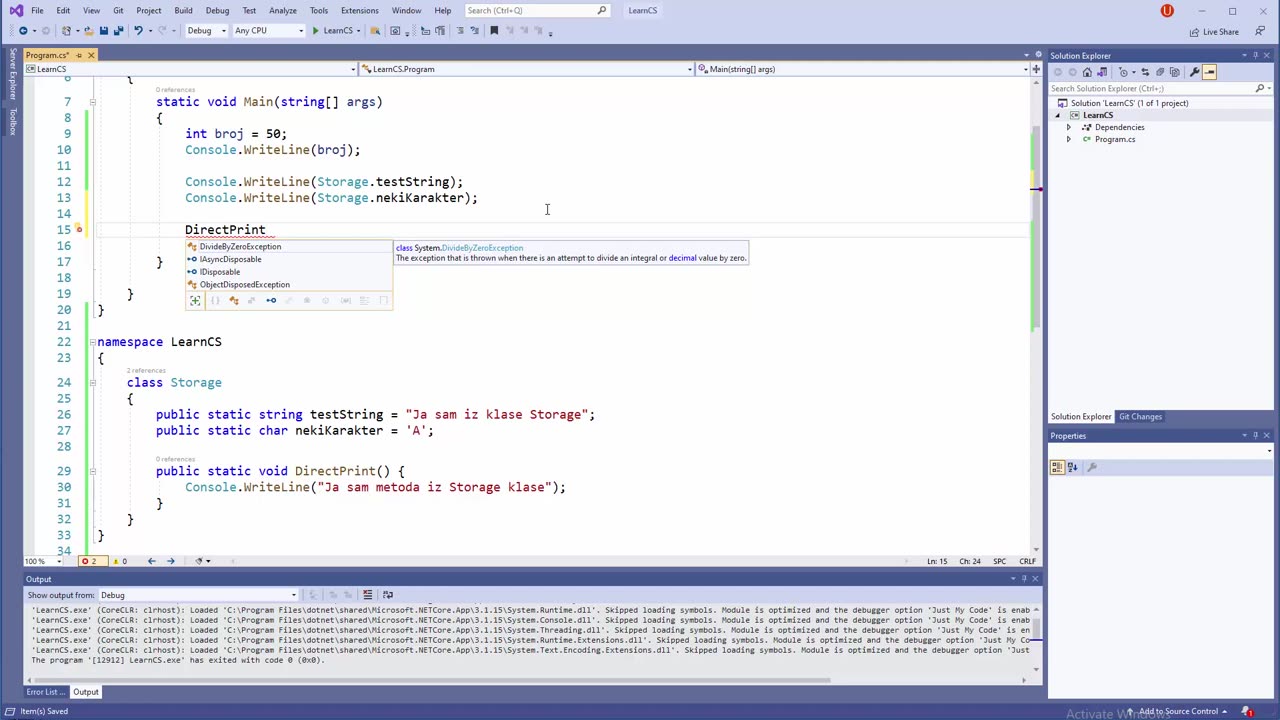
Task: Open the Main(string[] args) member dropdown
Action: 863,69
